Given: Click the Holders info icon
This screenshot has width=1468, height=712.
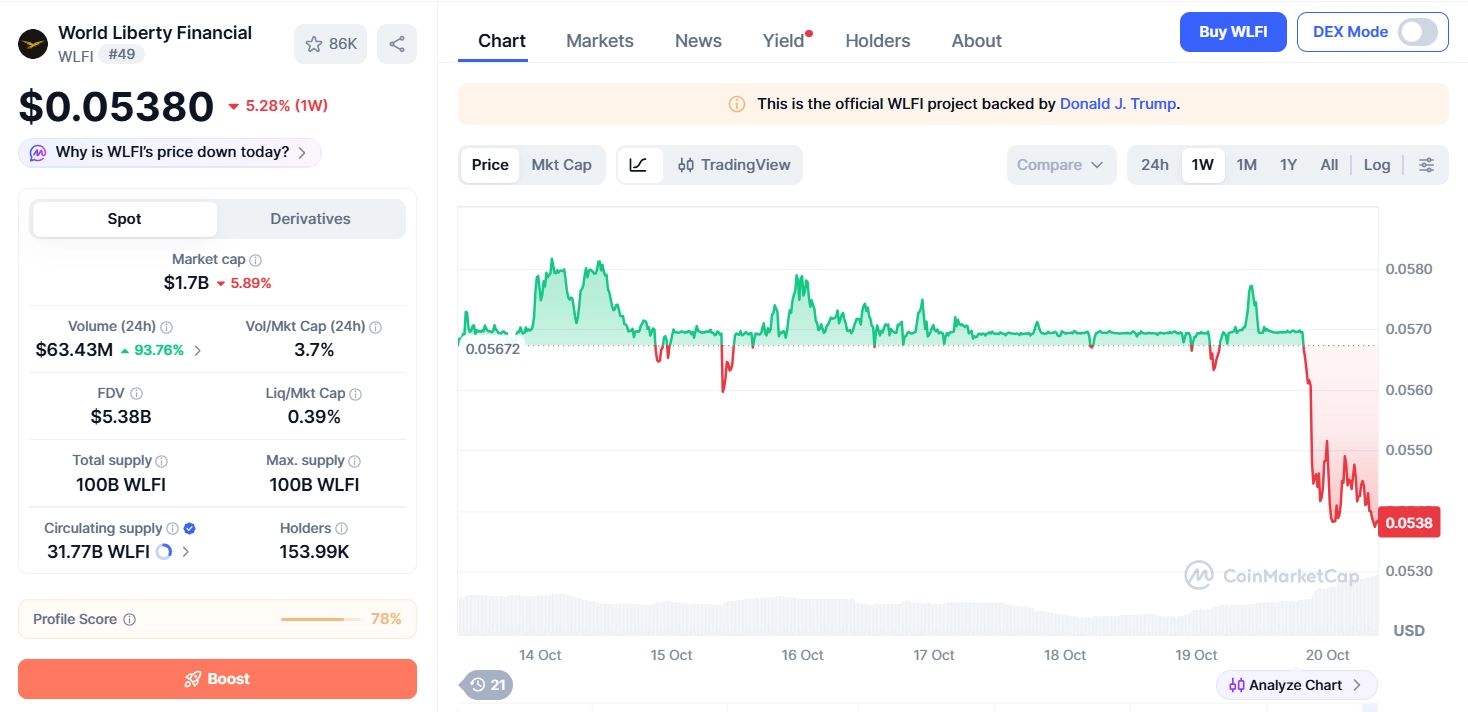Looking at the screenshot, I should pyautogui.click(x=341, y=528).
